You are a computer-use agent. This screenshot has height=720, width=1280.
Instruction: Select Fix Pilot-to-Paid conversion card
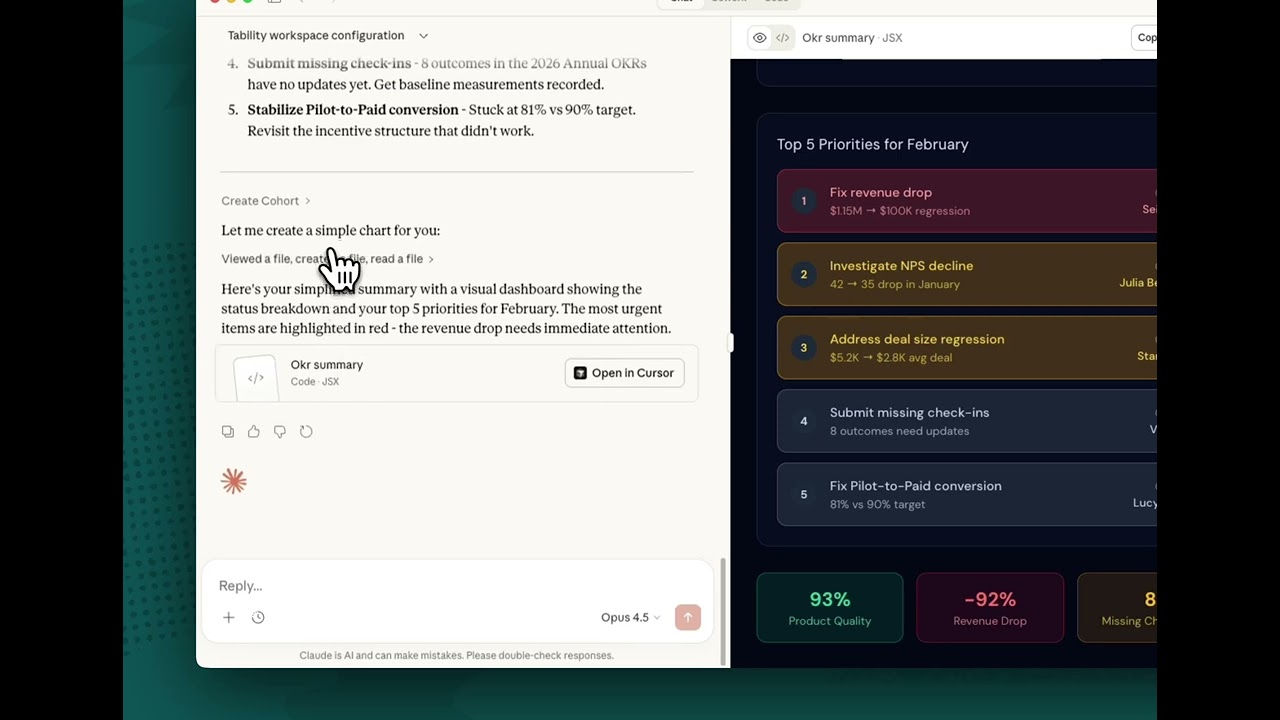[x=966, y=494]
